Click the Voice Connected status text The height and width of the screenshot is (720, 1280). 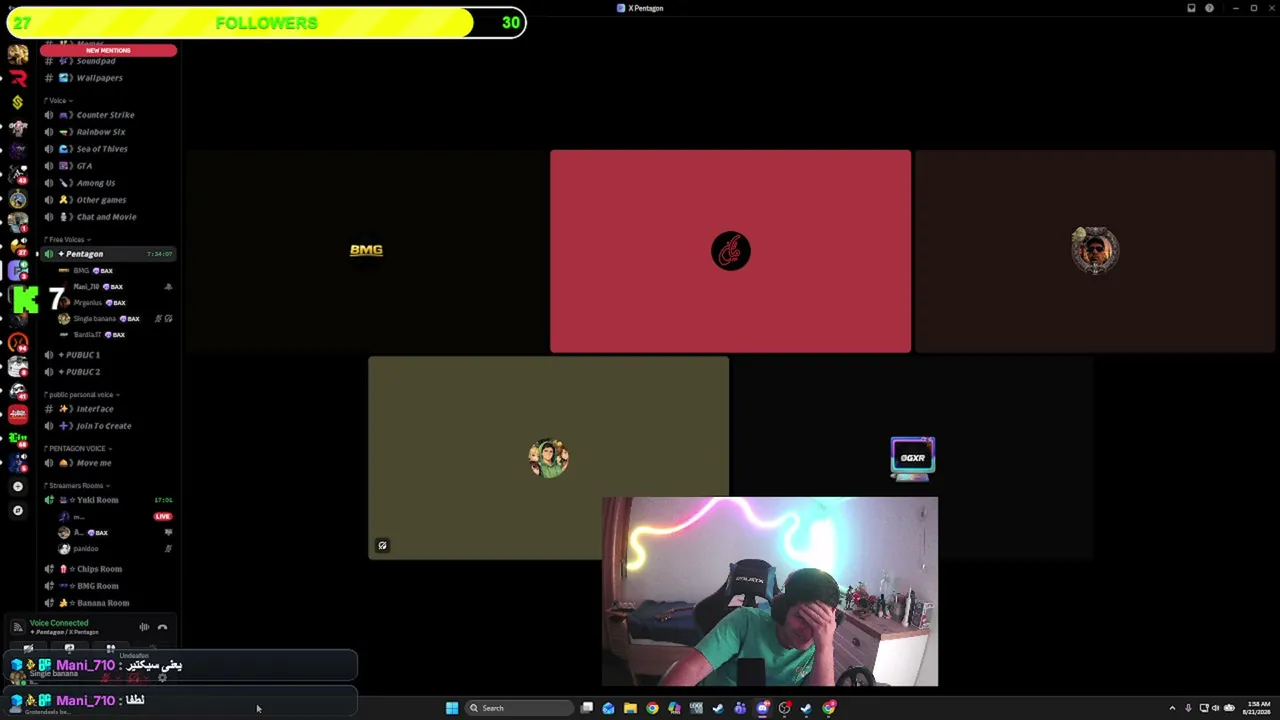coord(59,623)
